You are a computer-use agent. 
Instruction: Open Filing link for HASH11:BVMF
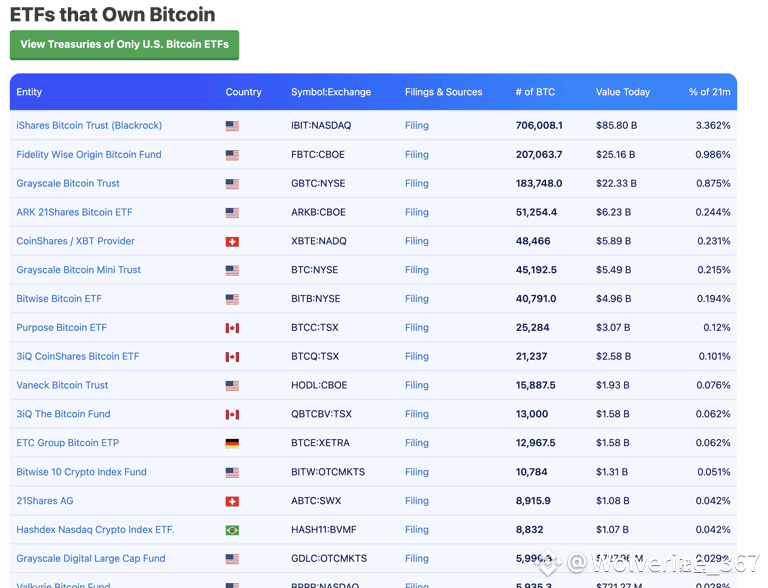(x=417, y=530)
